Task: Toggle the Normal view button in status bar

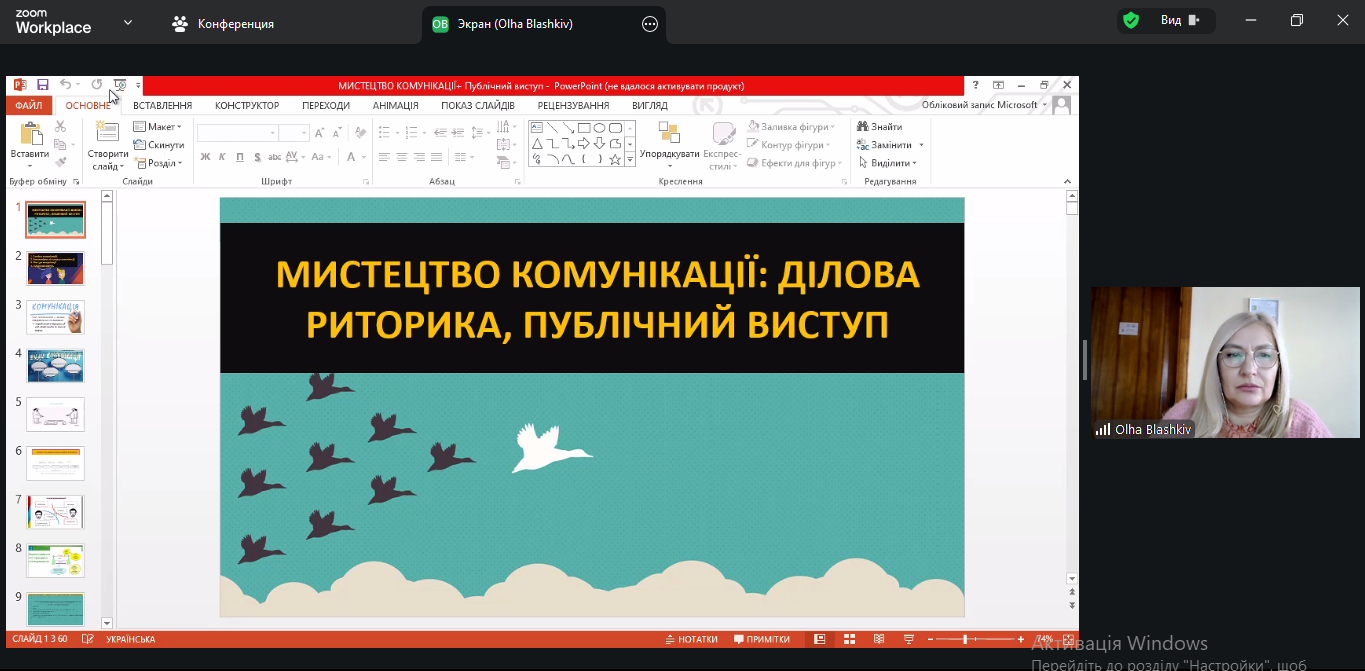Action: tap(820, 639)
